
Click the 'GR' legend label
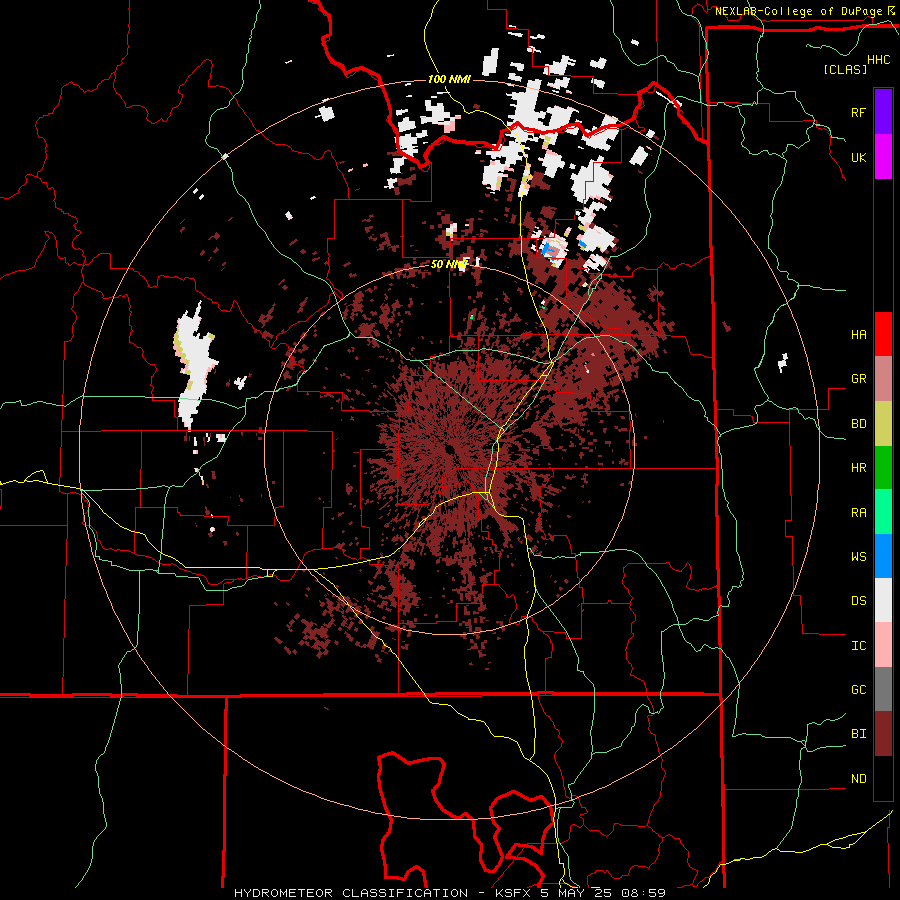[x=858, y=379]
